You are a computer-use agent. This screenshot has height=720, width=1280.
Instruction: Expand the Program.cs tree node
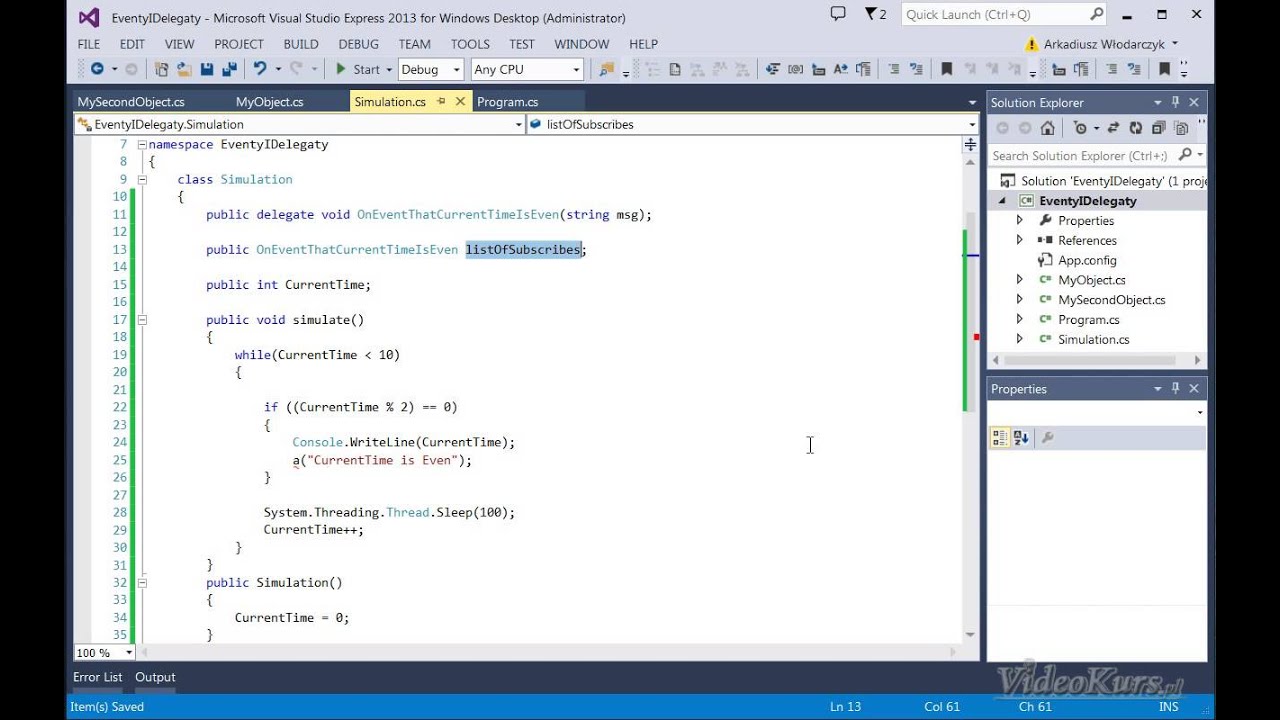tap(1019, 320)
